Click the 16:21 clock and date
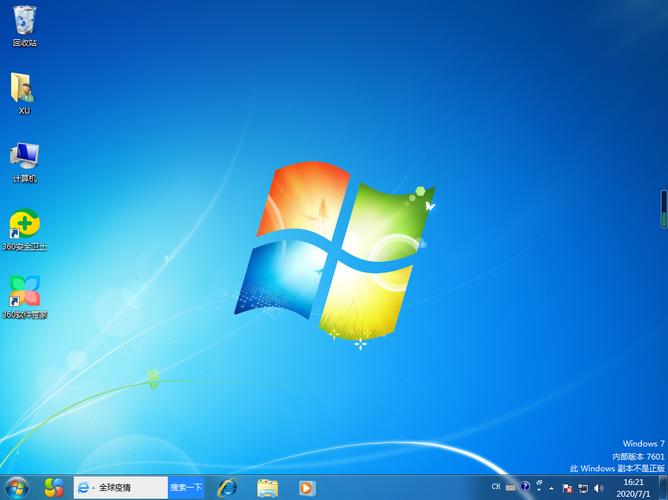668x500 pixels. point(632,487)
